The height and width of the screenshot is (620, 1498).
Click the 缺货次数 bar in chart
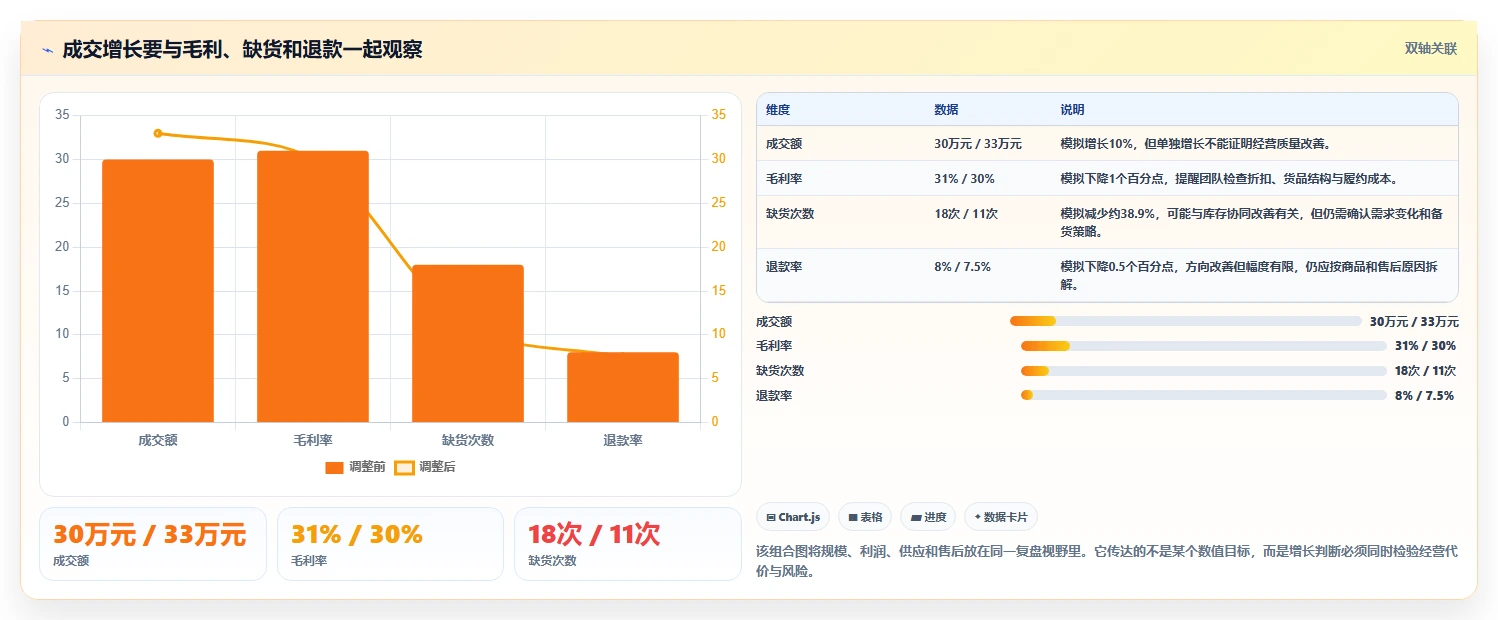click(x=468, y=343)
